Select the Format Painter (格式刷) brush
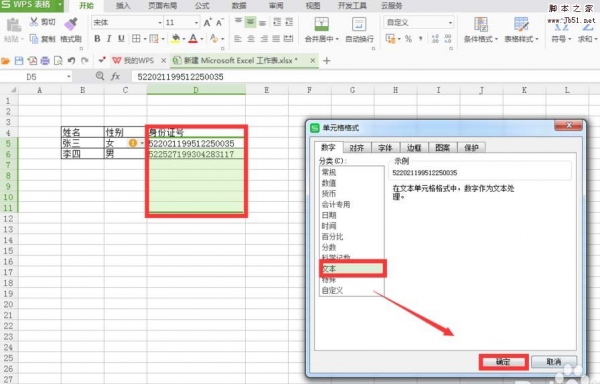 point(71,24)
